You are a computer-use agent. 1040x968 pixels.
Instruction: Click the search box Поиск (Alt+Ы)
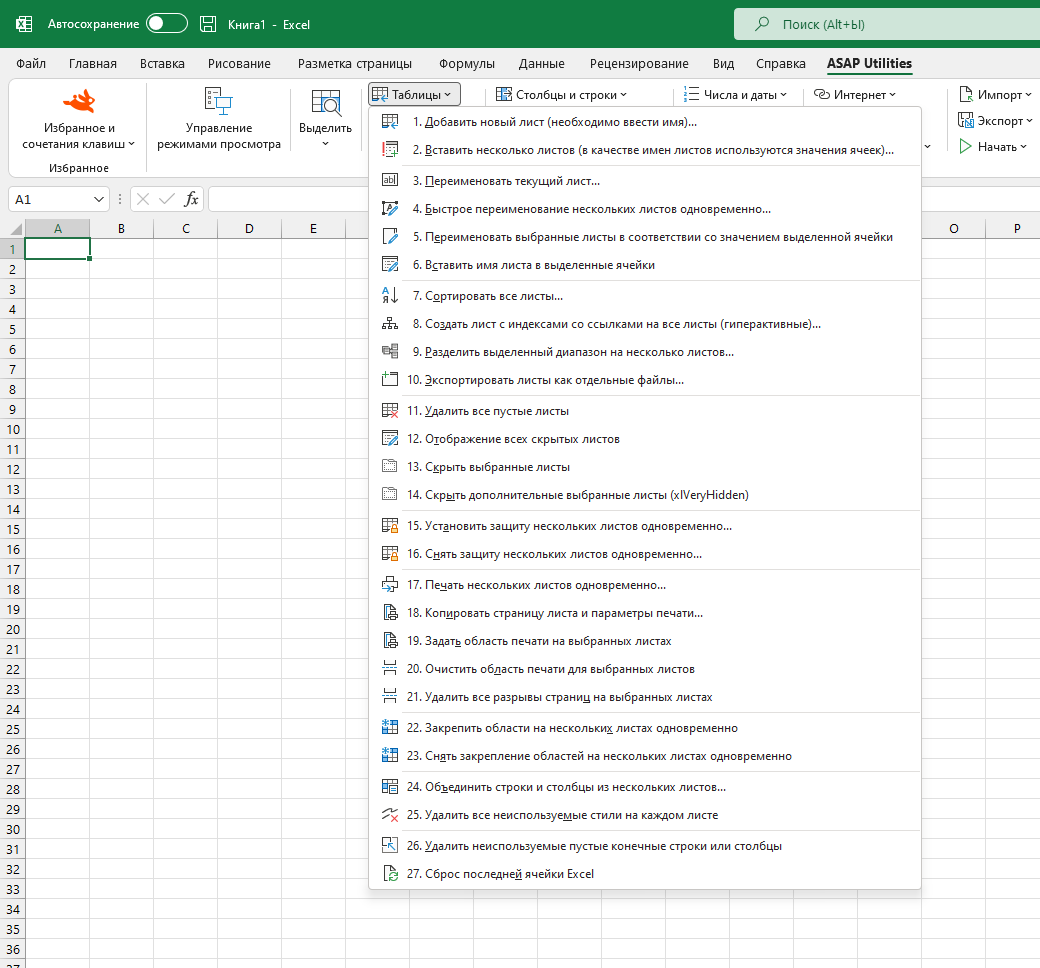click(x=887, y=25)
